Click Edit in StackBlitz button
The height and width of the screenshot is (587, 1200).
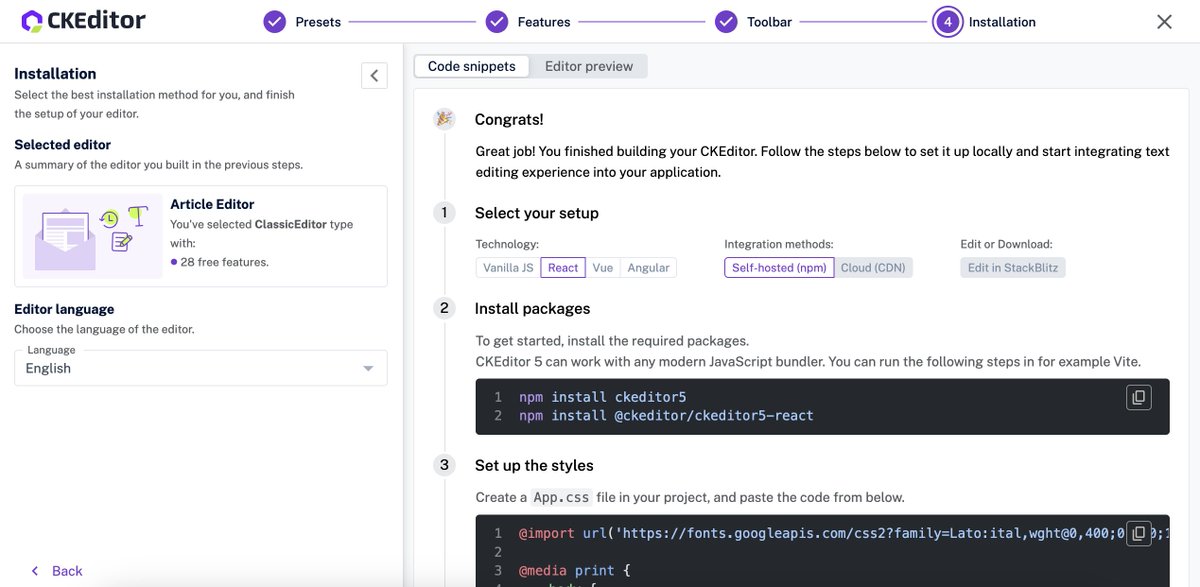1013,268
